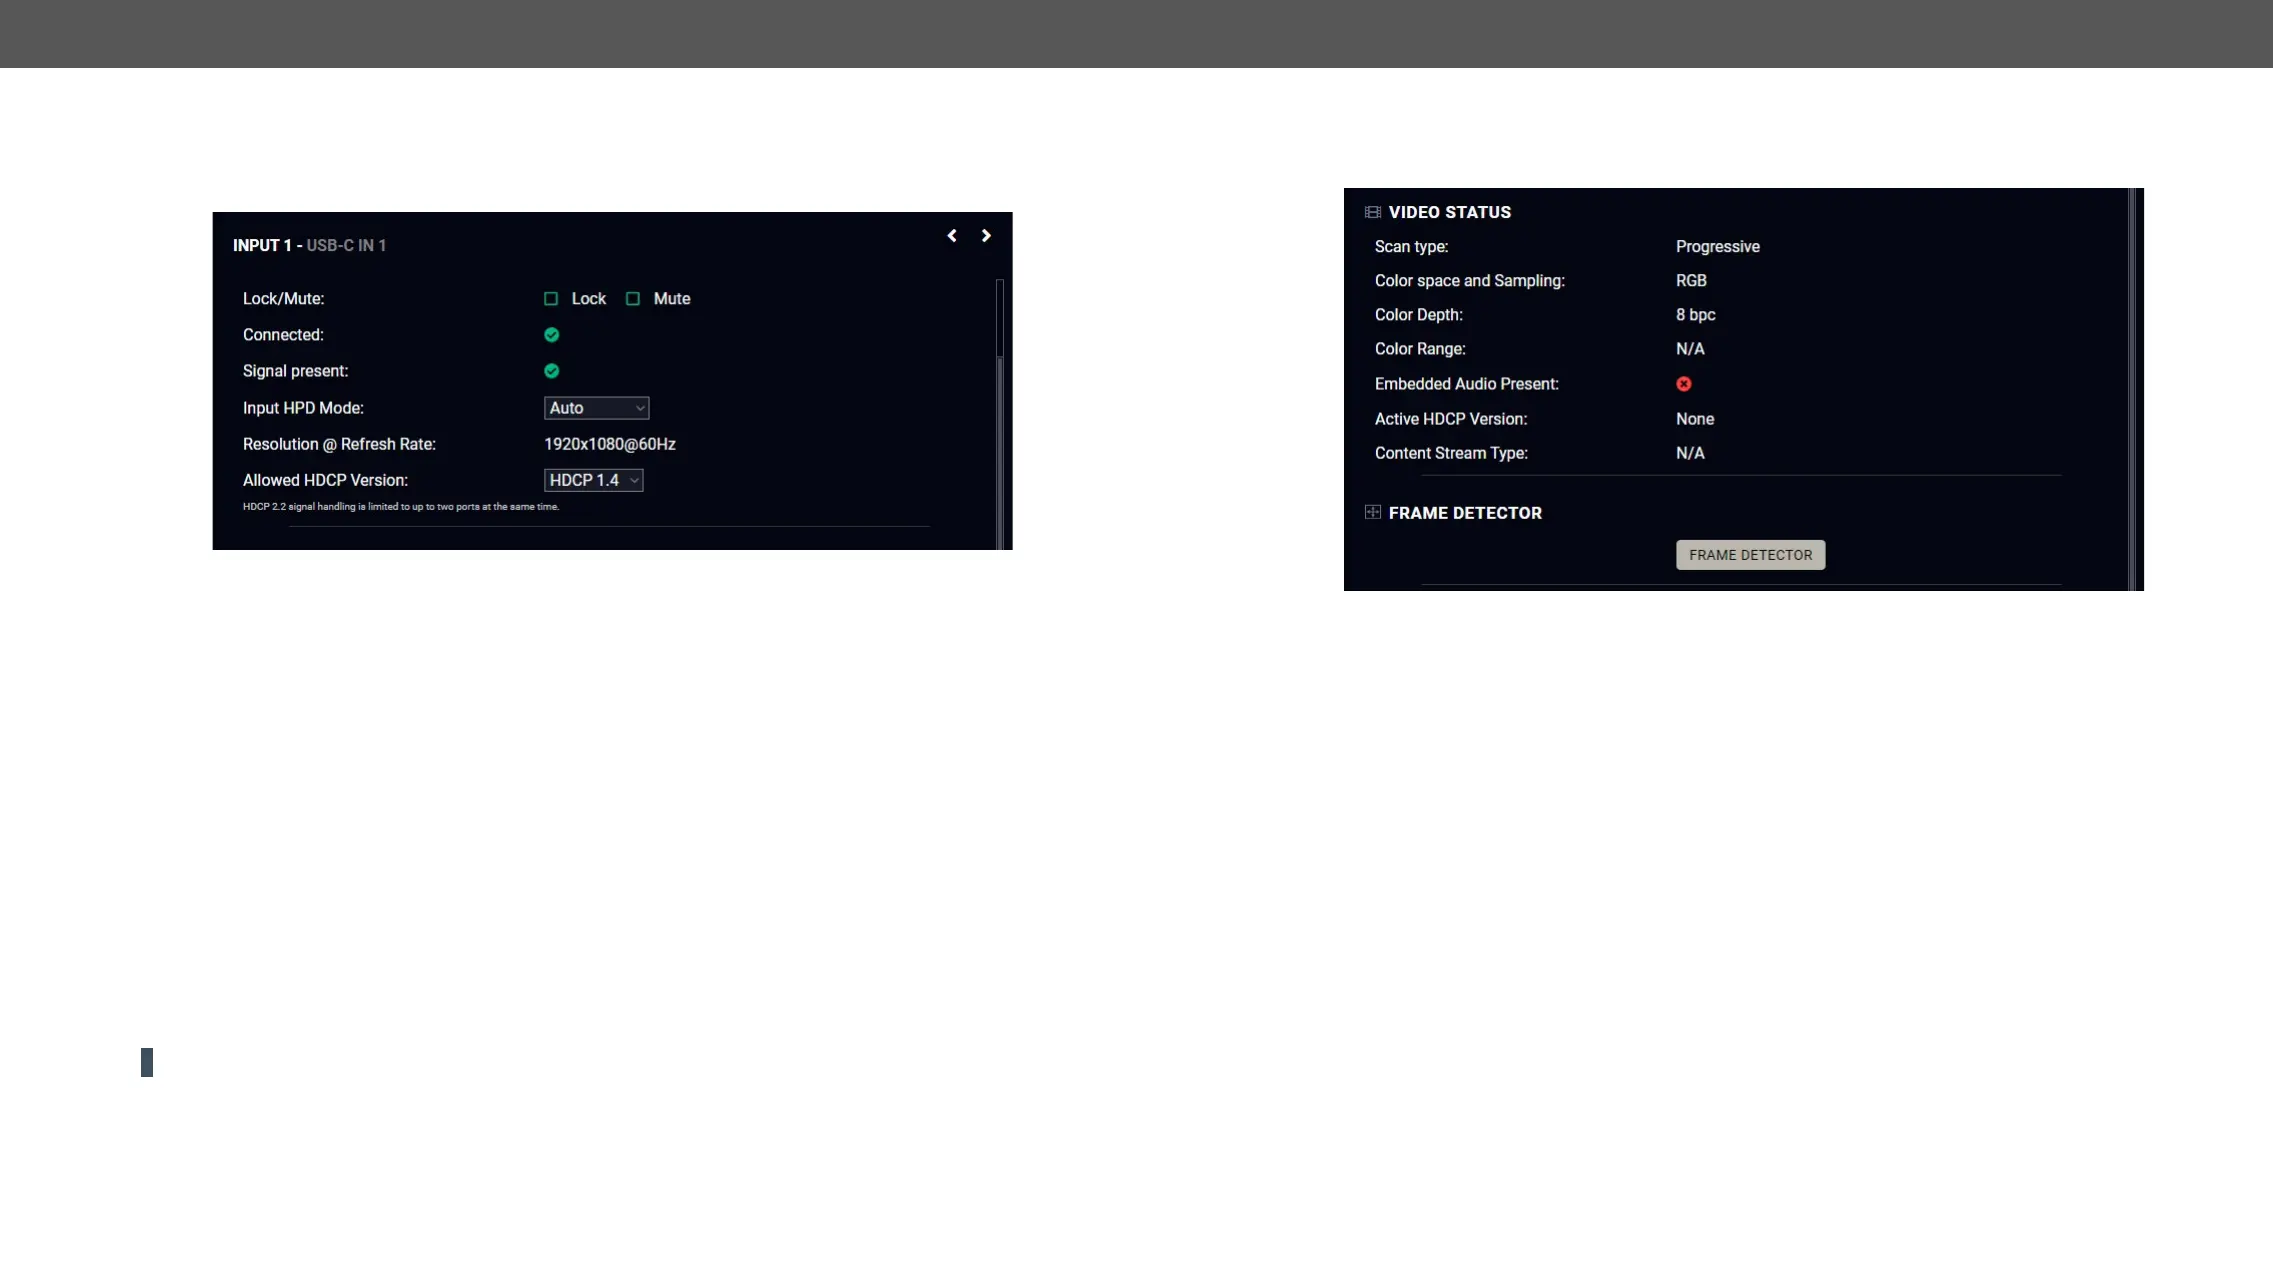Click the Resolution @ Refresh Rate label
2273x1276 pixels.
tap(340, 444)
